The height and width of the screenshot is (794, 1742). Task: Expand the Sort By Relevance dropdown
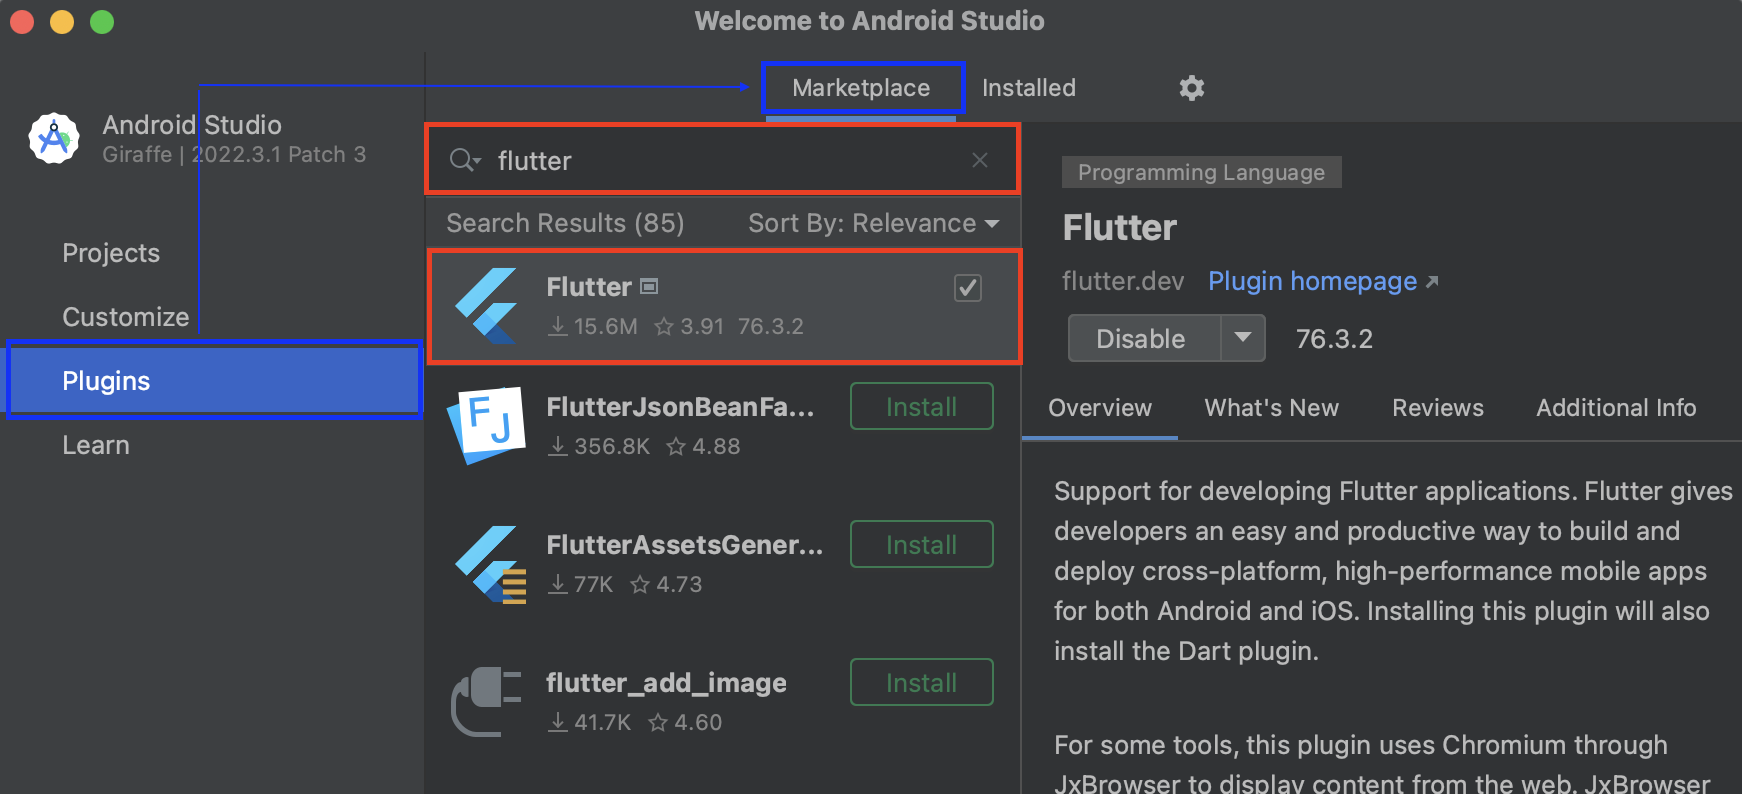[x=873, y=223]
